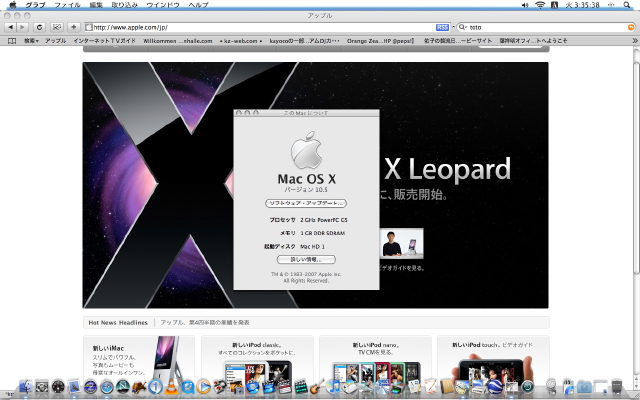Open the 新しいiMac promo tile
The height and width of the screenshot is (400, 640).
pos(139,359)
